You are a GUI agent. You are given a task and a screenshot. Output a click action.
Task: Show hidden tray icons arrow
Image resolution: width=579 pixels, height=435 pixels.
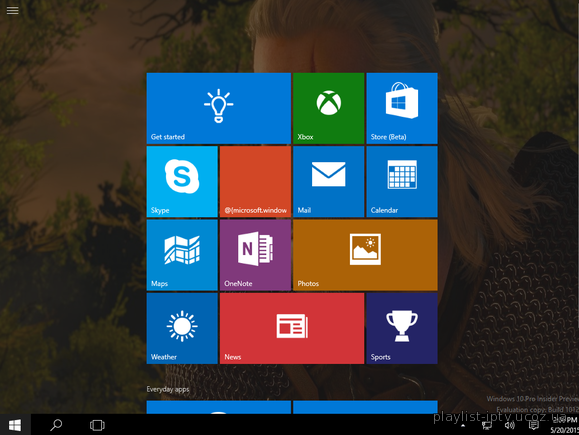(463, 425)
